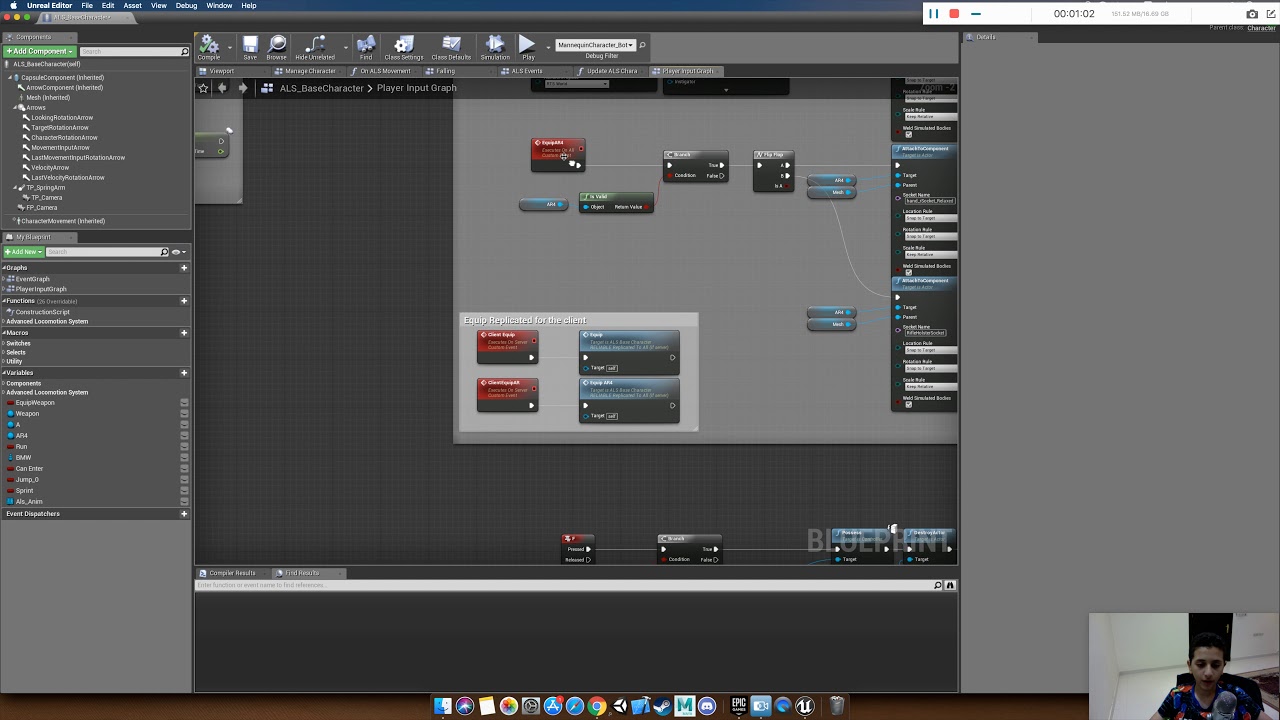Screen dimensions: 1280x720
Task: Collapse the Arrows component group
Action: [x=17, y=108]
